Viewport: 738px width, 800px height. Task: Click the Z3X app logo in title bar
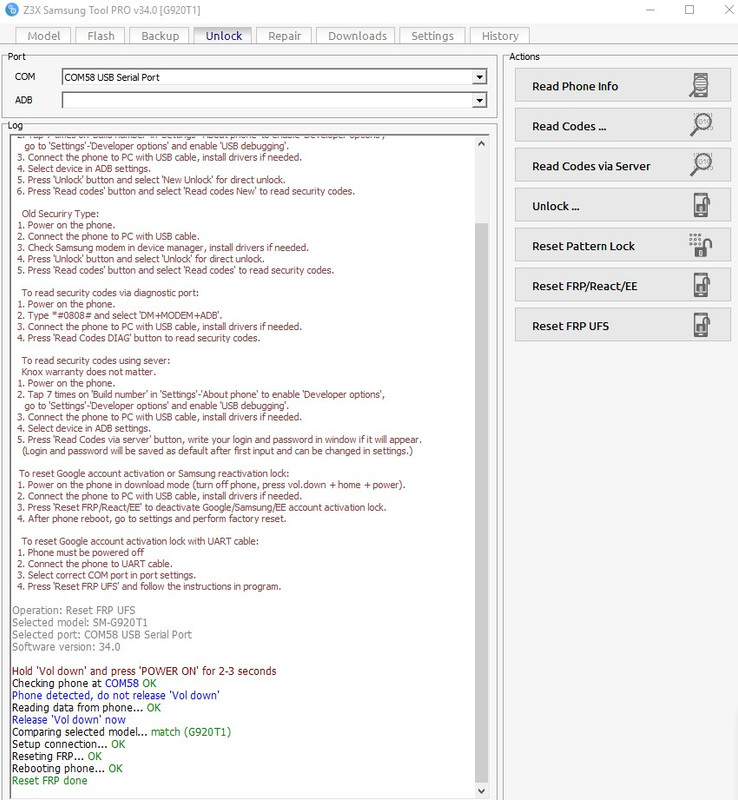point(11,10)
